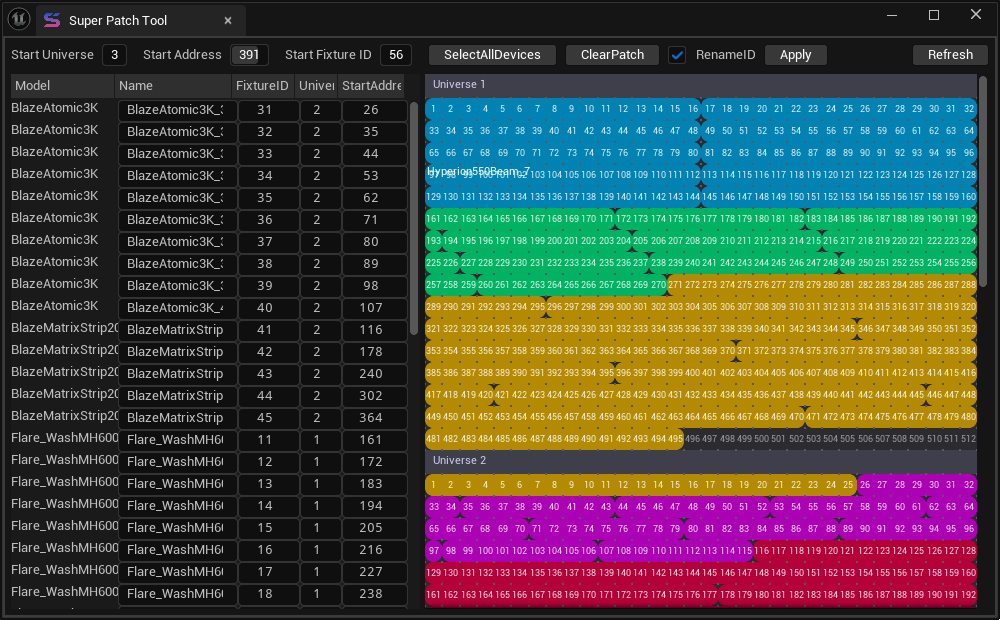Sort by the Model column header

pyautogui.click(x=62, y=85)
